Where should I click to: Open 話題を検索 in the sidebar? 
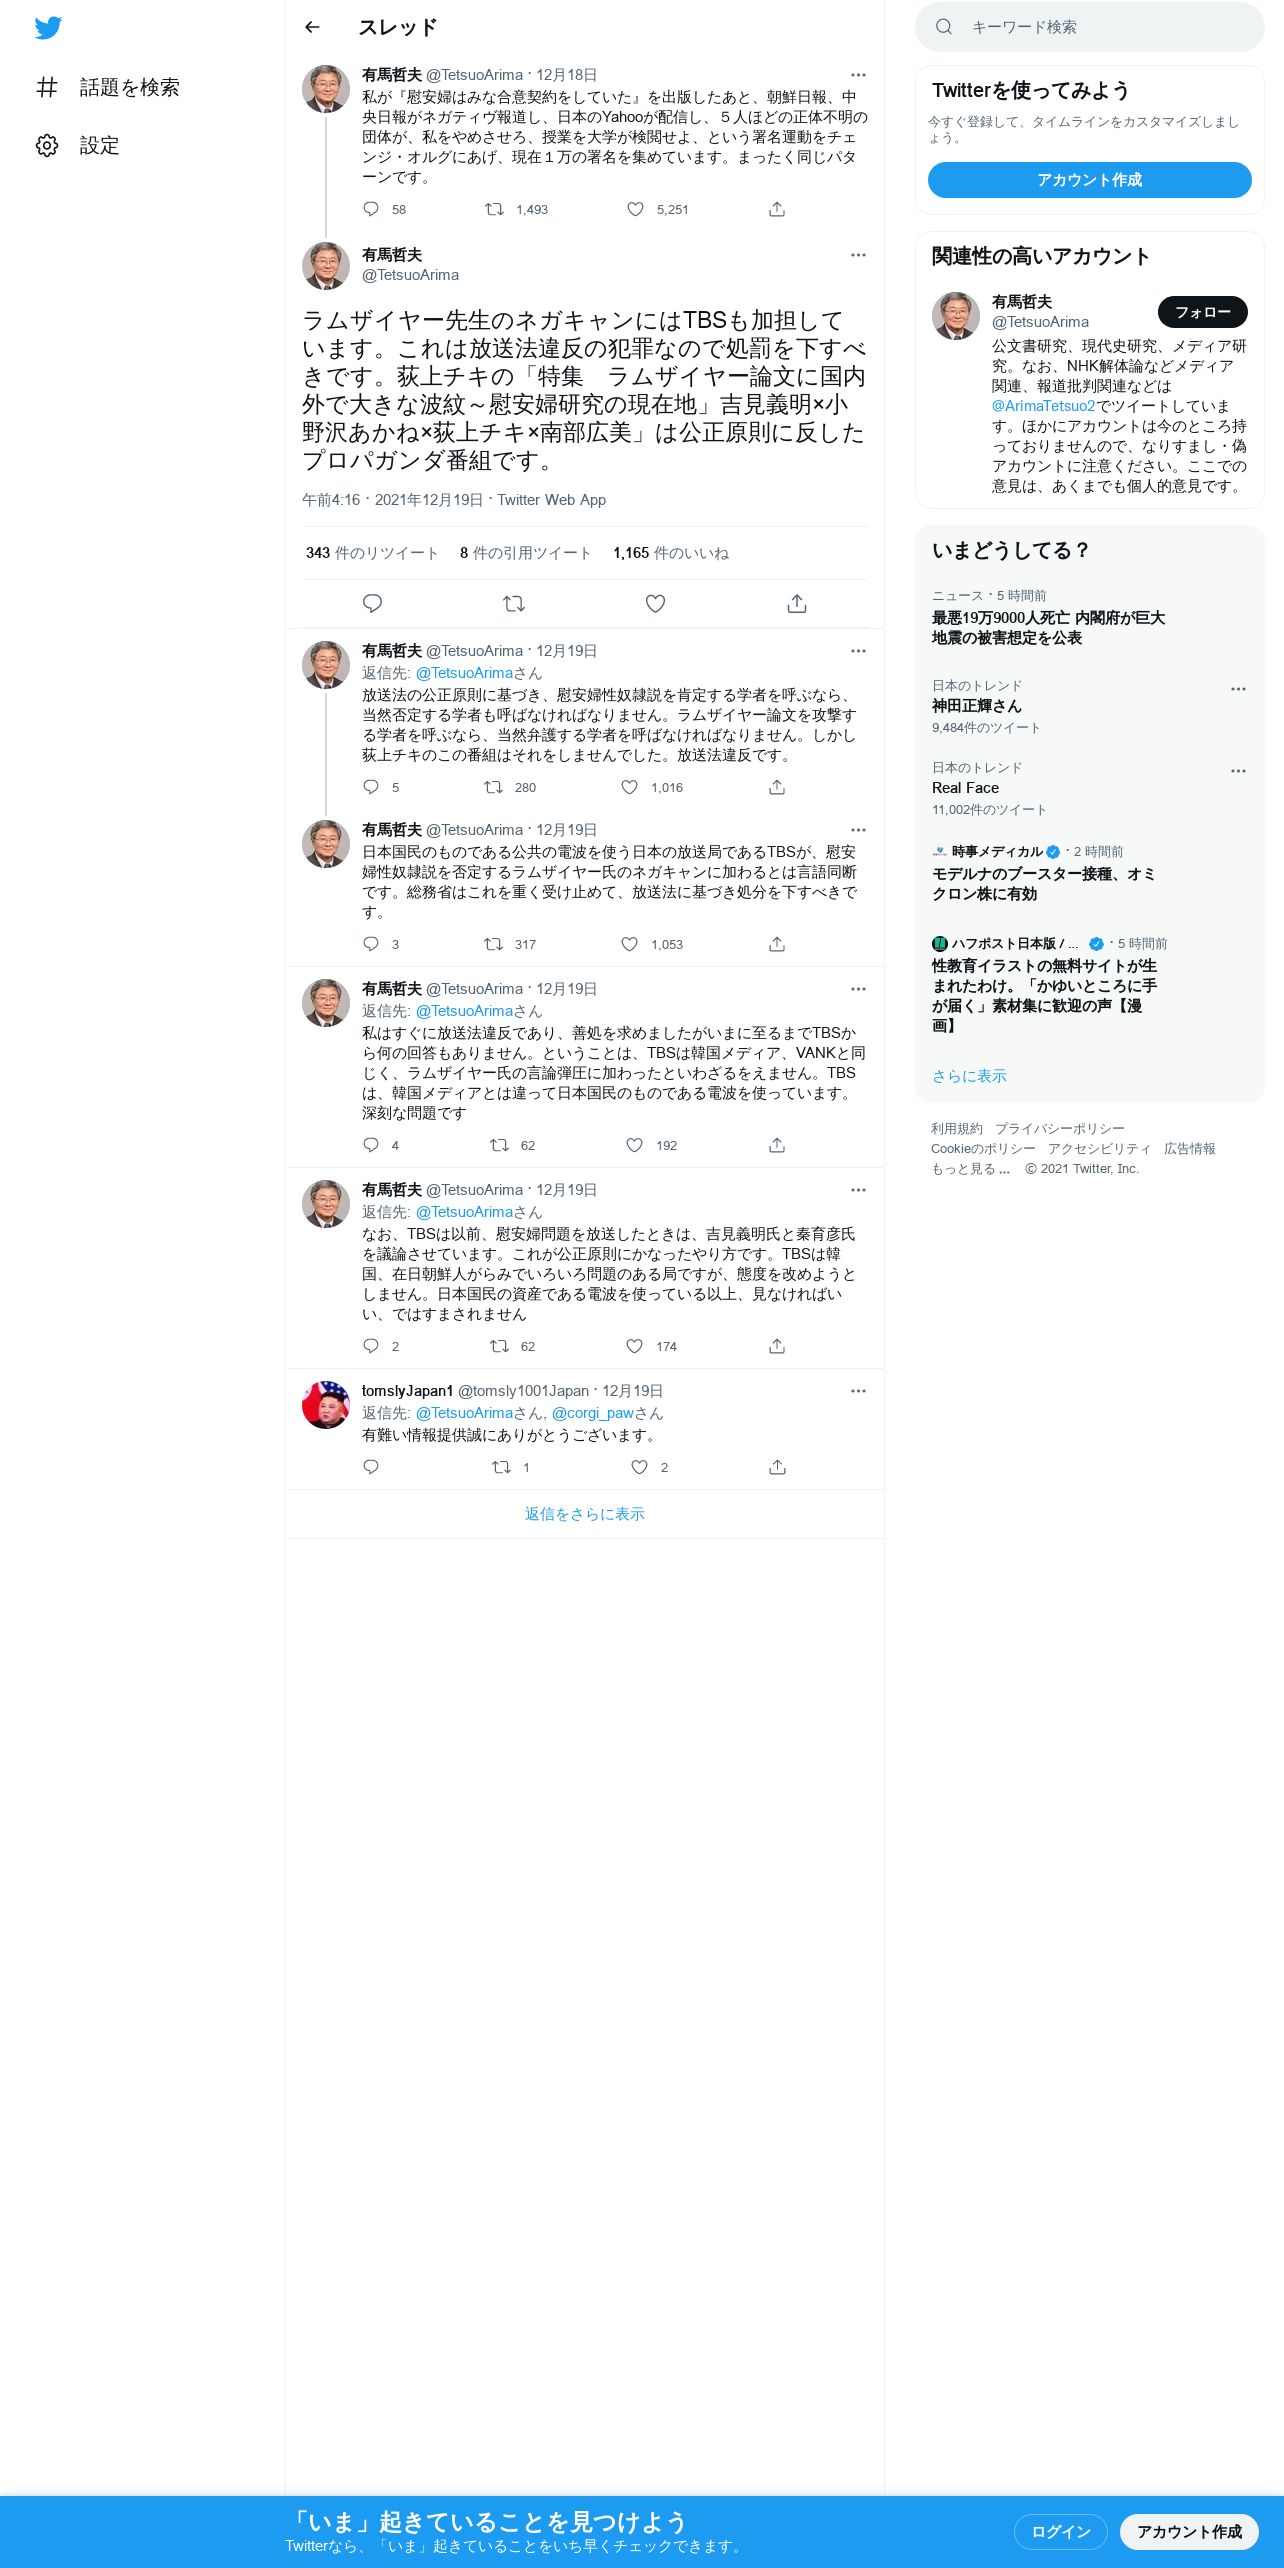tap(108, 88)
